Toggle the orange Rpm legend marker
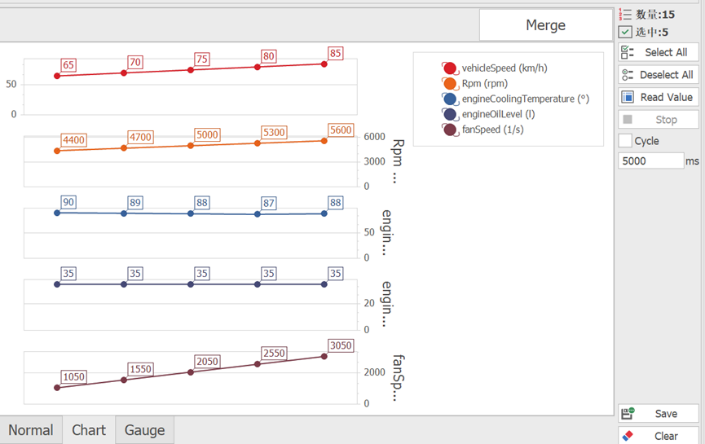 point(450,84)
